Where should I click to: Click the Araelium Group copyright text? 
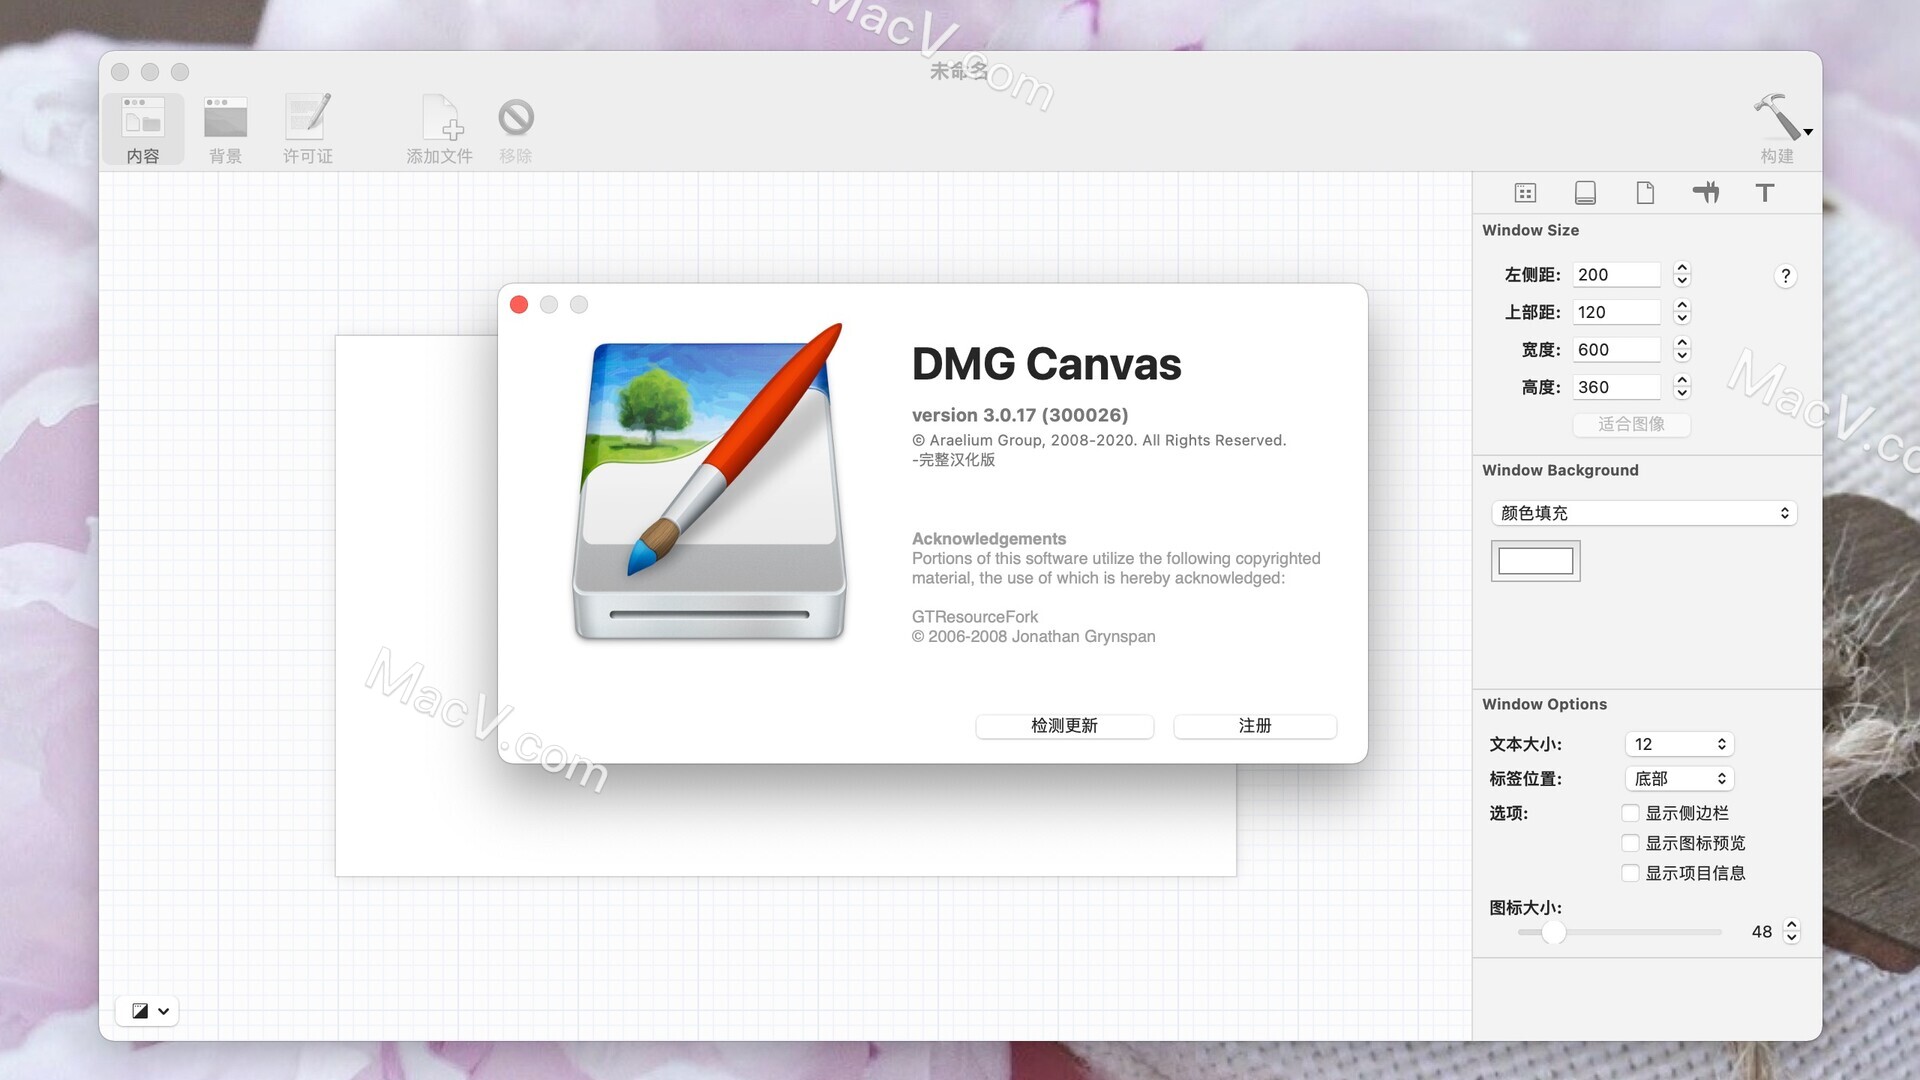pos(1099,440)
